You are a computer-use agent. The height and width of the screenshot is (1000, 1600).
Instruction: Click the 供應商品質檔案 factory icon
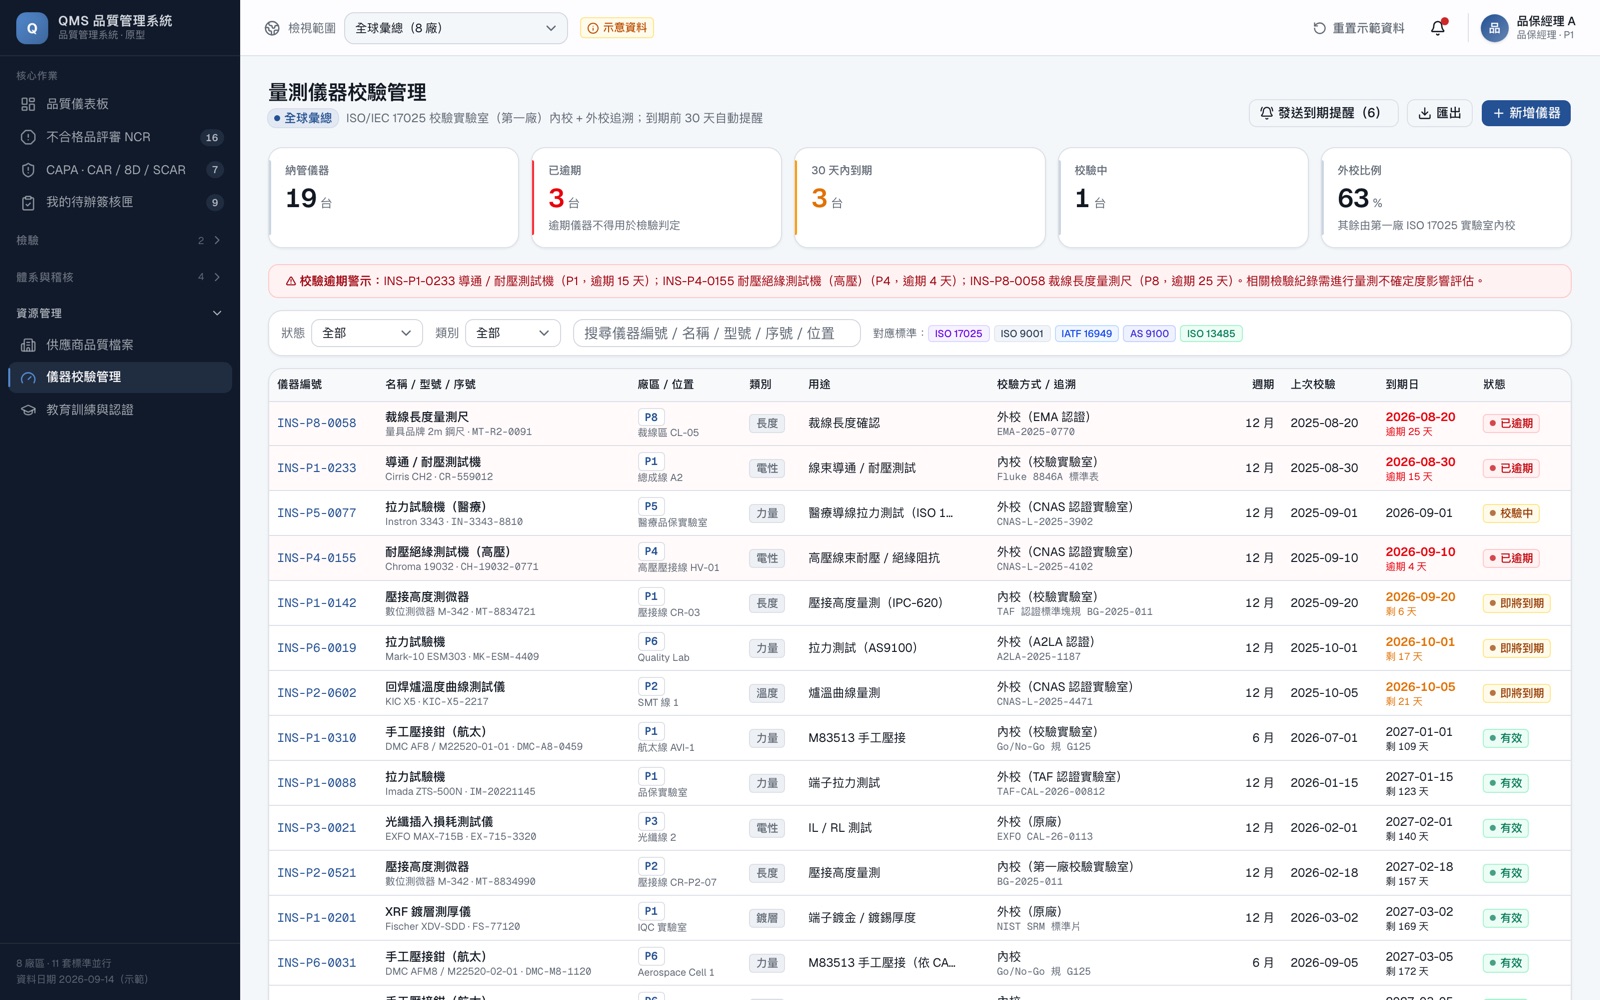pos(28,345)
